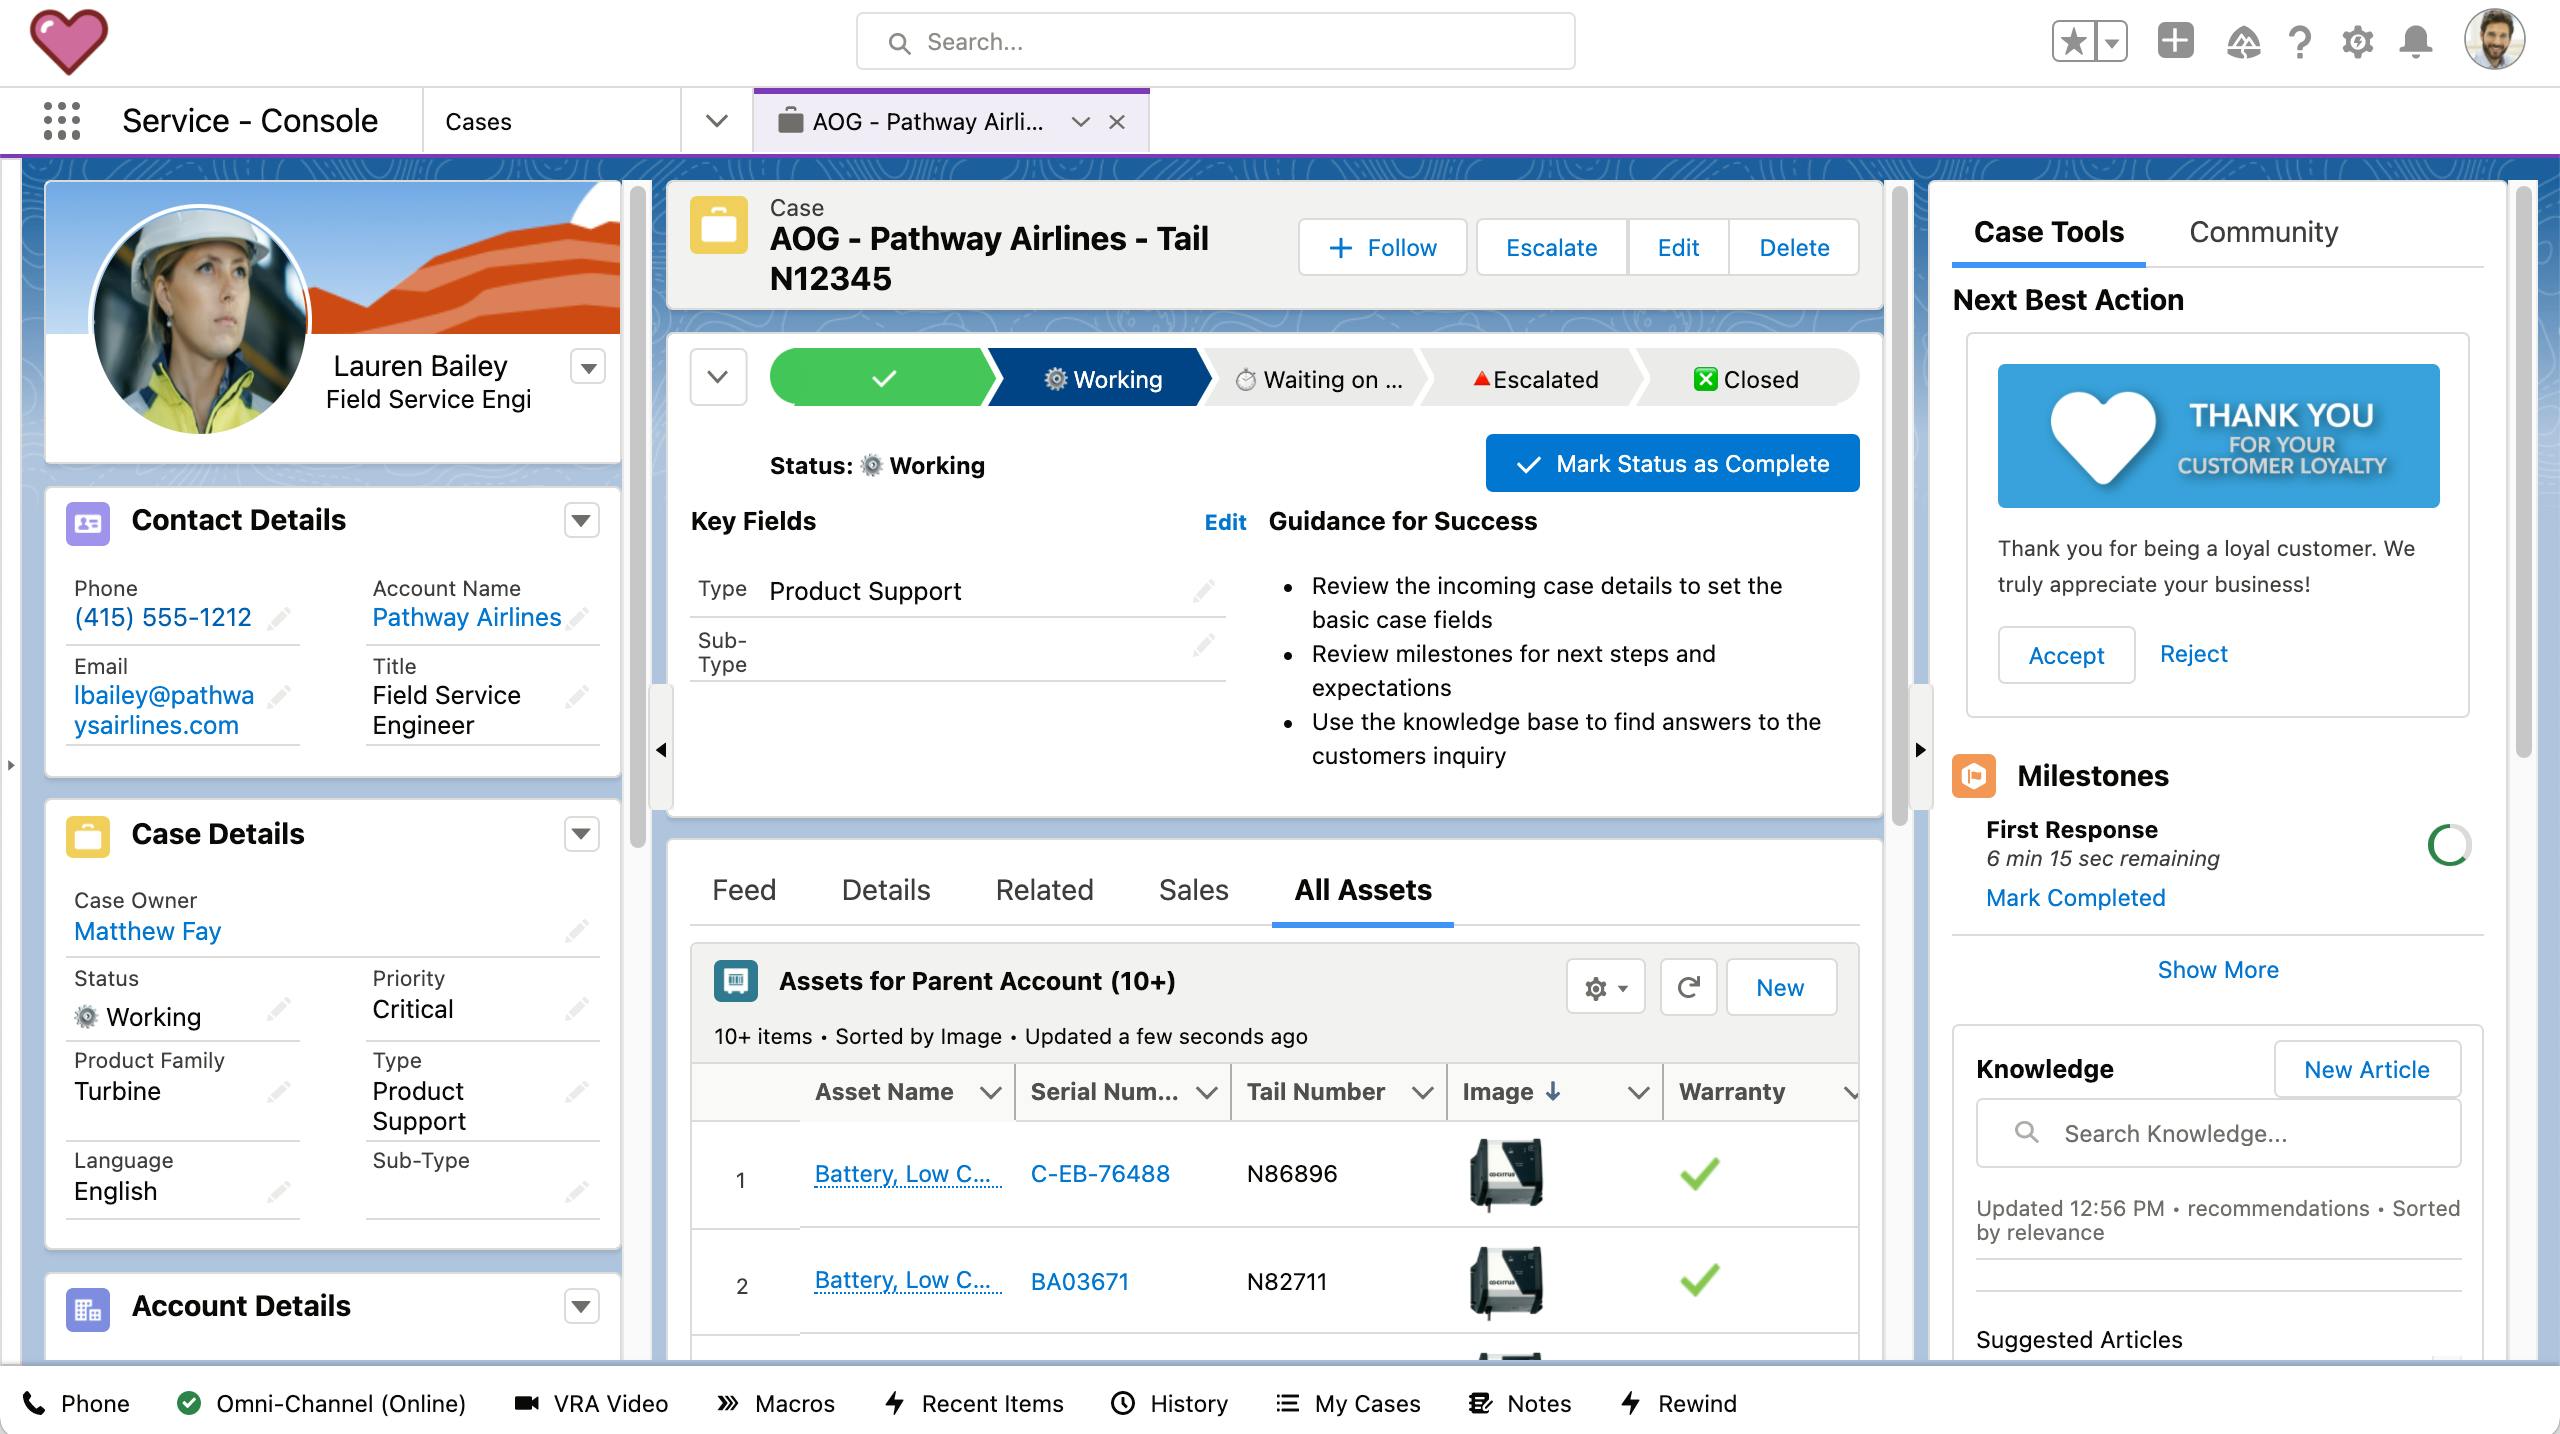Toggle the path details chevron button
The height and width of the screenshot is (1434, 2560).
(x=717, y=378)
